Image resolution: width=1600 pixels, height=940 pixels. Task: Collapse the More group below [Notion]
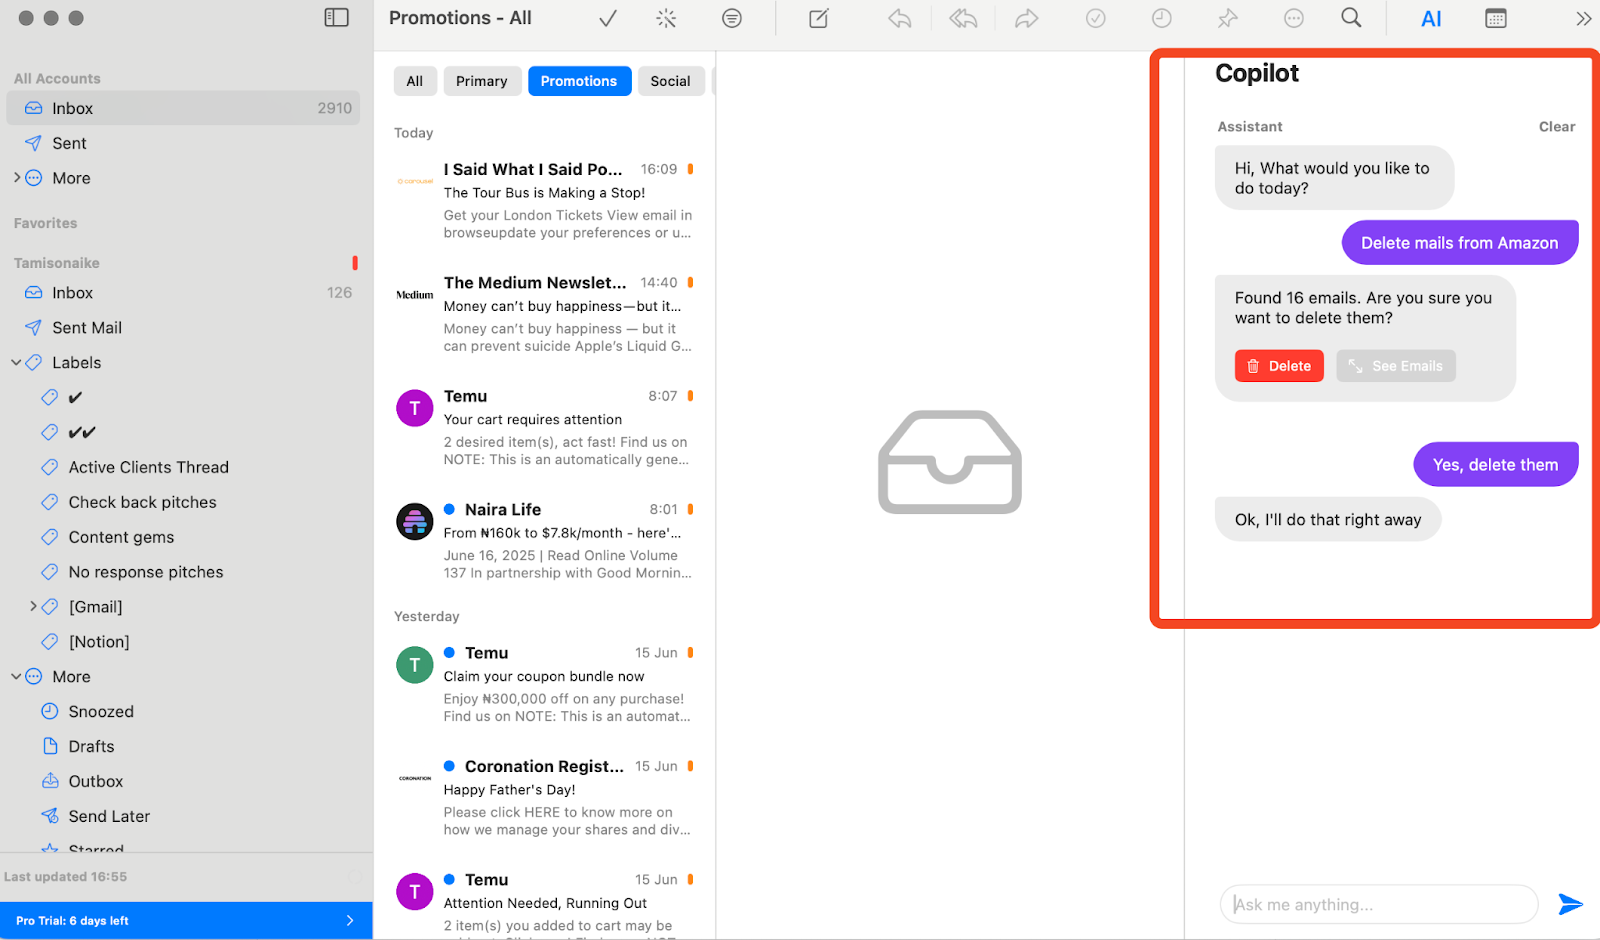[16, 677]
